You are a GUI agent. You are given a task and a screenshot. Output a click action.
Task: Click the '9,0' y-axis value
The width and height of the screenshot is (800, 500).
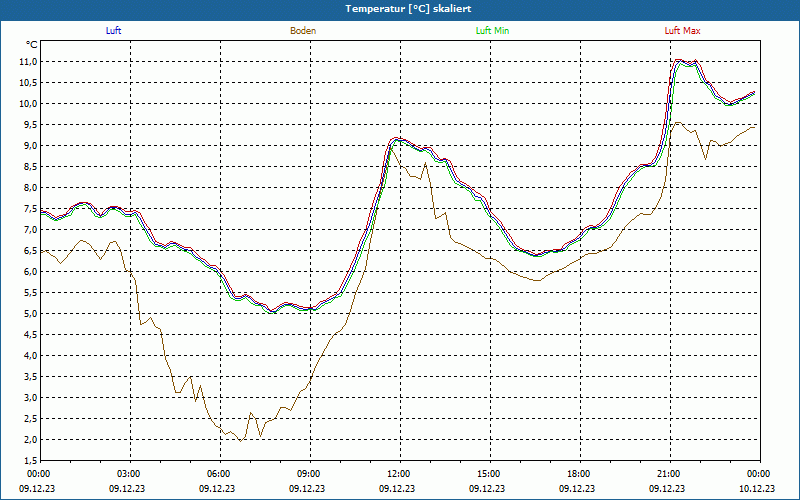pyautogui.click(x=30, y=145)
